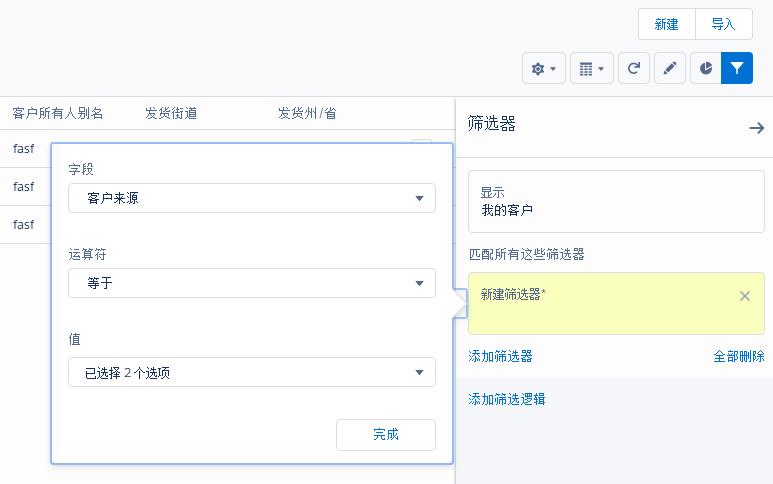Click the 全部删除 link

(738, 356)
